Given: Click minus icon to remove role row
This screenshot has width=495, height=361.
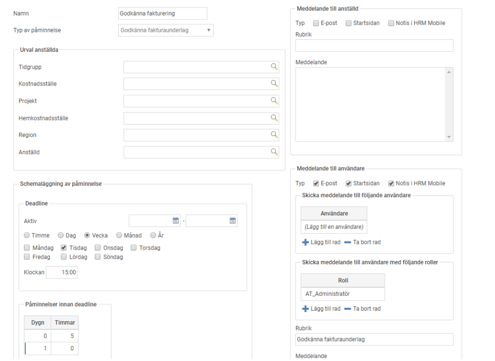Looking at the screenshot, I should (347, 309).
